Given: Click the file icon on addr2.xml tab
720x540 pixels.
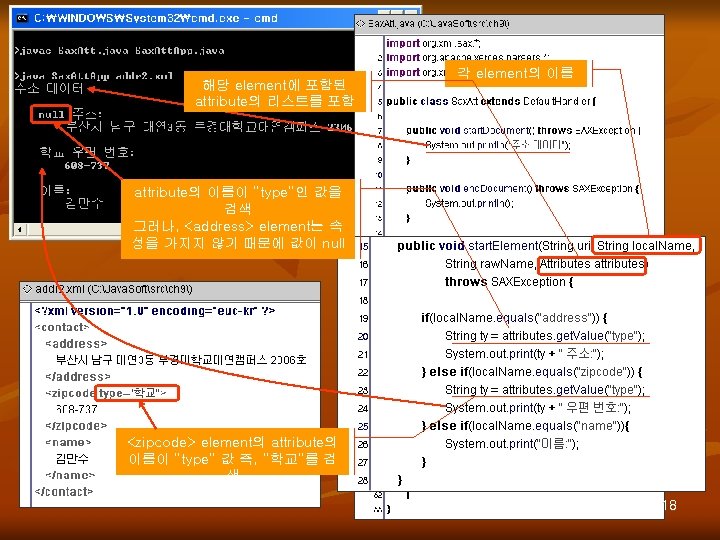Looking at the screenshot, I should tap(27, 289).
